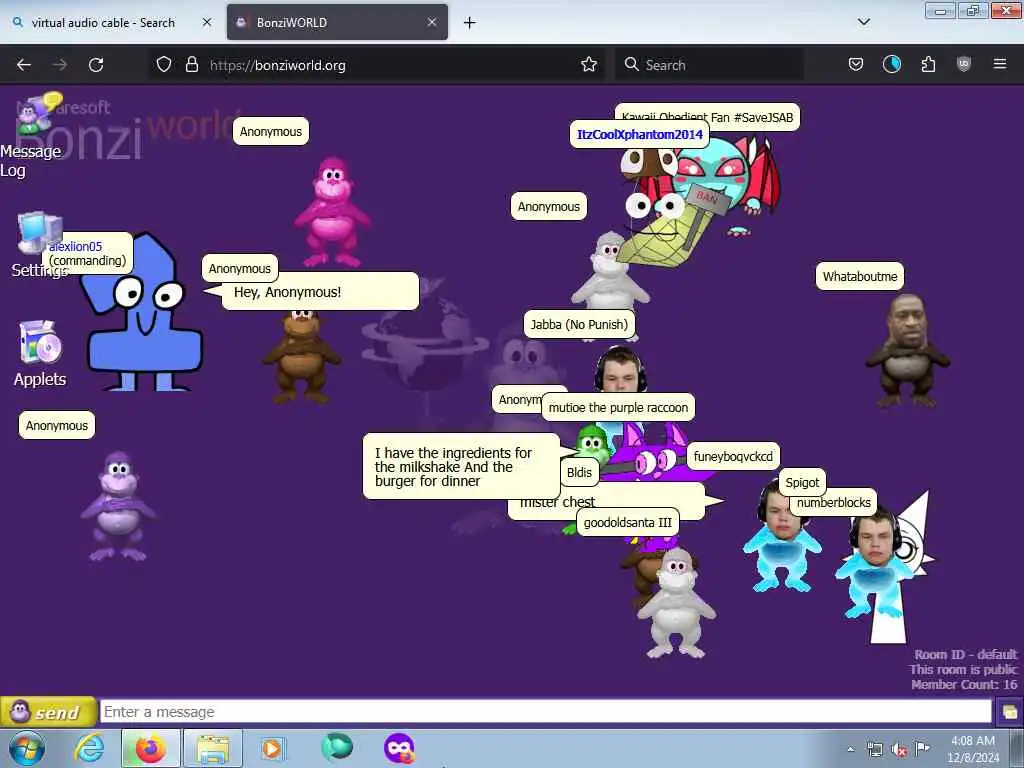This screenshot has width=1024, height=768.
Task: Click the Firefox taskbar icon
Action: pyautogui.click(x=151, y=748)
